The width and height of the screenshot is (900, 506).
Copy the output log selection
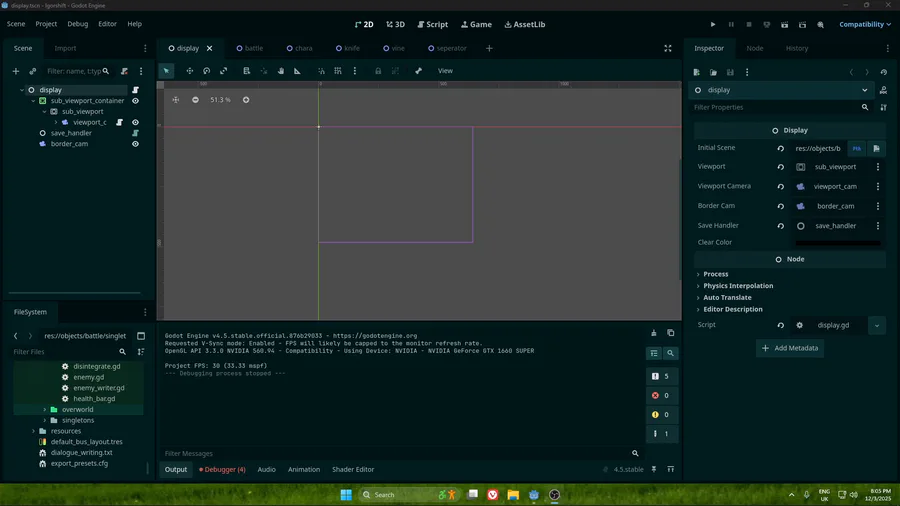(x=670, y=333)
